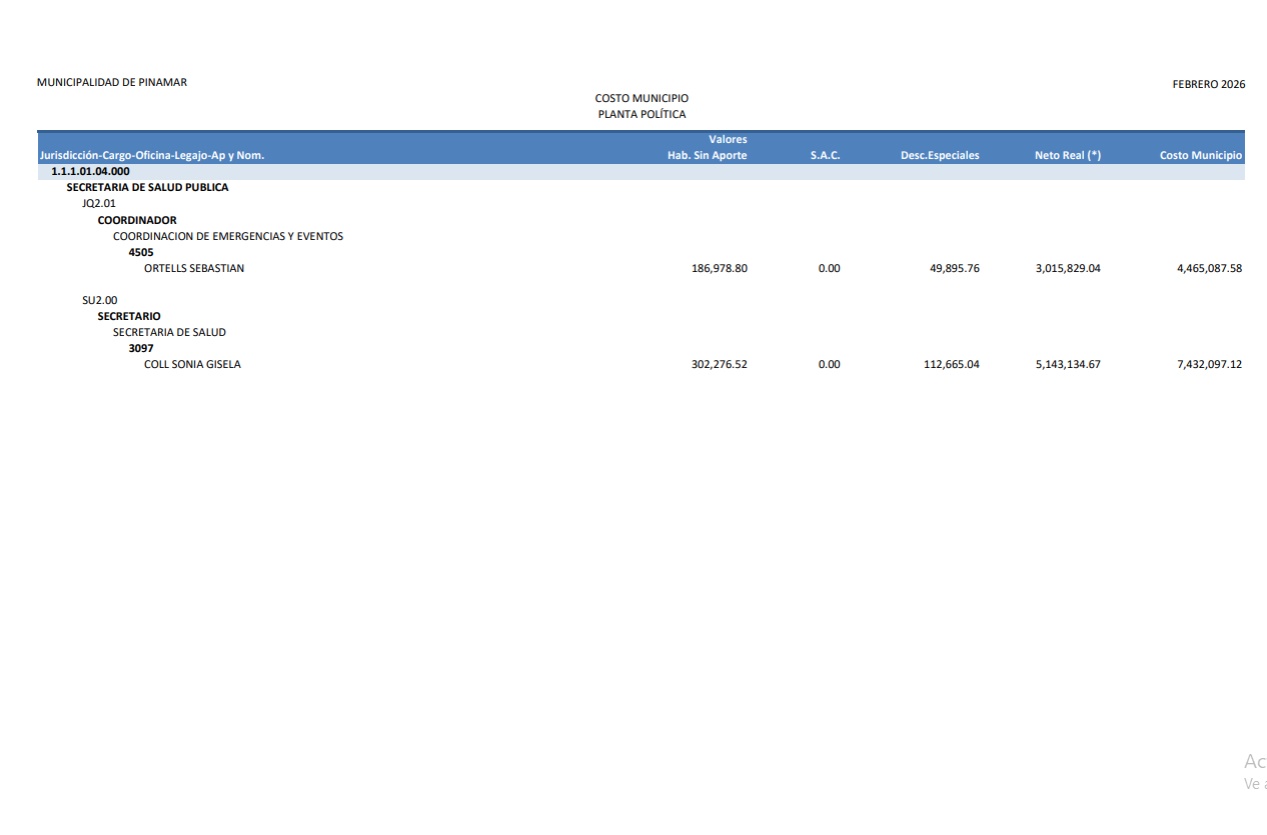Click the Desc.Especiales column header
This screenshot has width=1267, height=835.
(x=939, y=155)
